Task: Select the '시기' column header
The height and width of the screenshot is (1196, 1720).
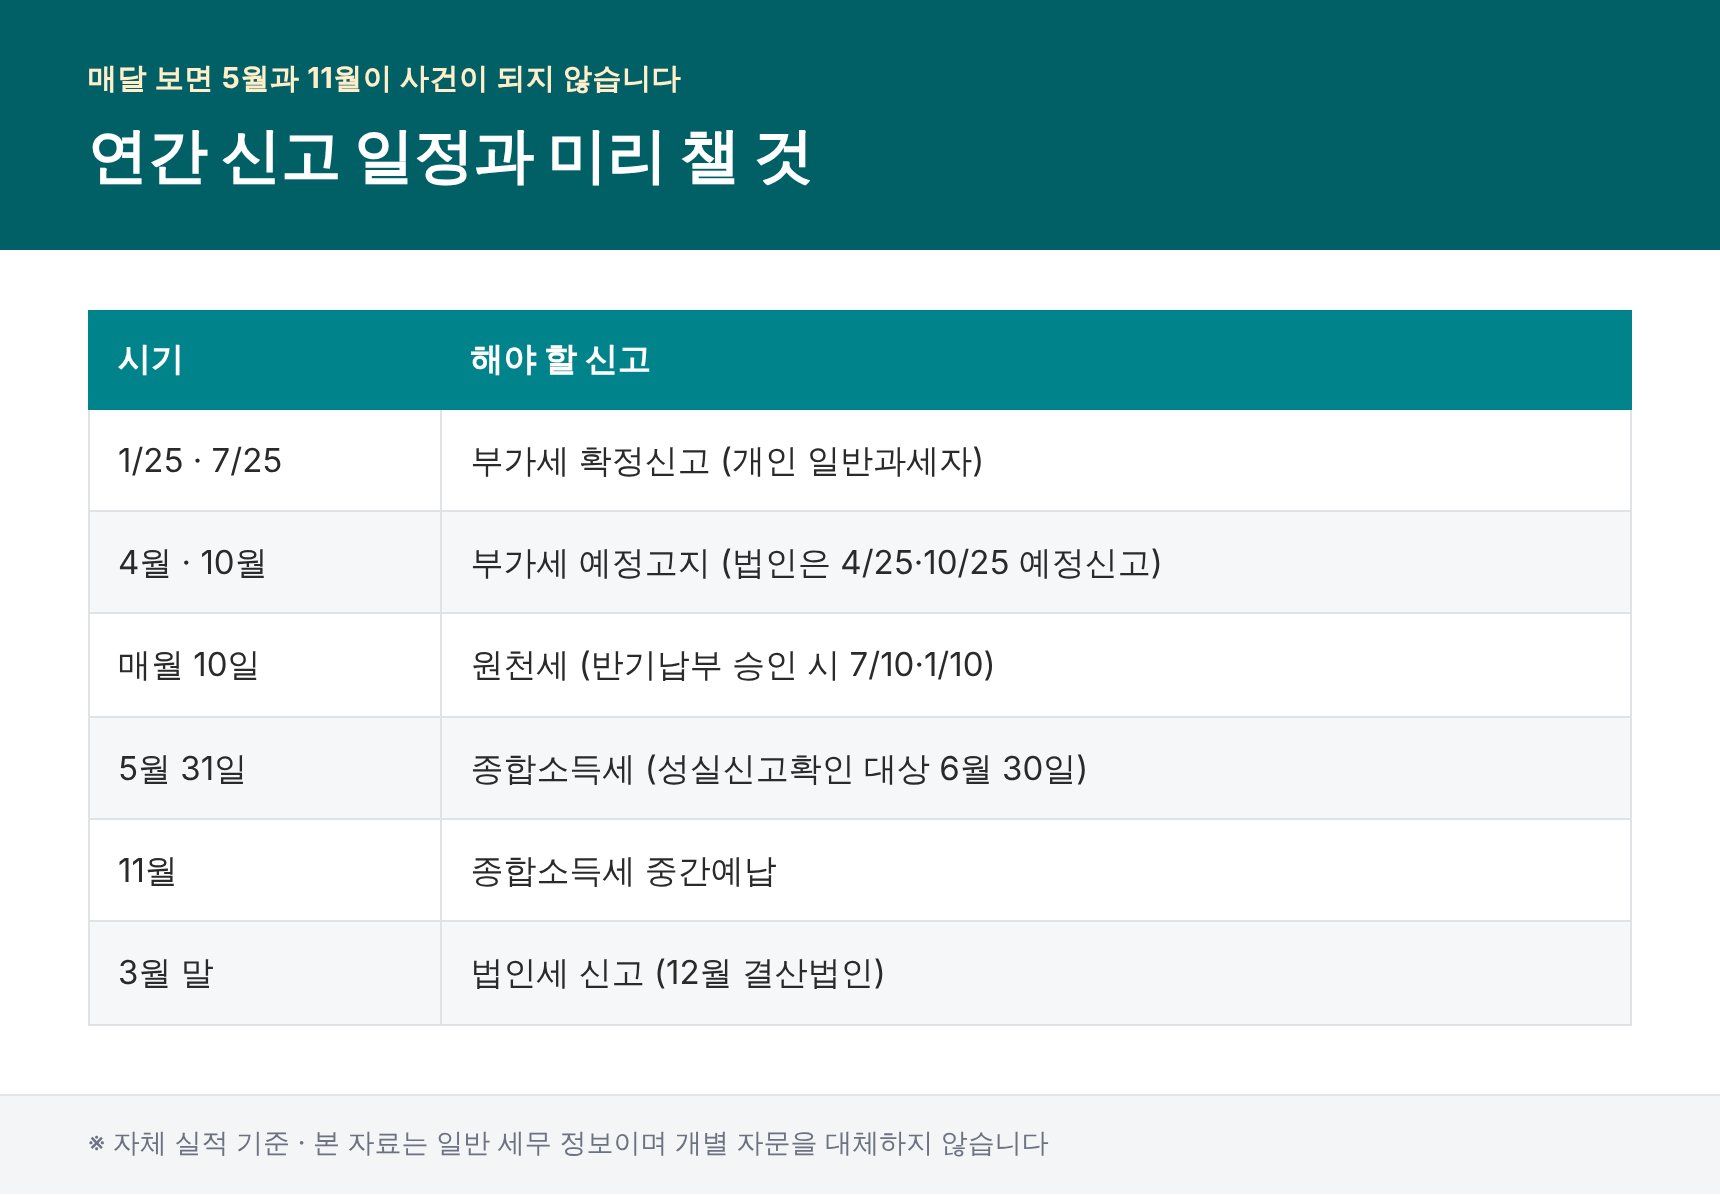Action: pyautogui.click(x=265, y=360)
